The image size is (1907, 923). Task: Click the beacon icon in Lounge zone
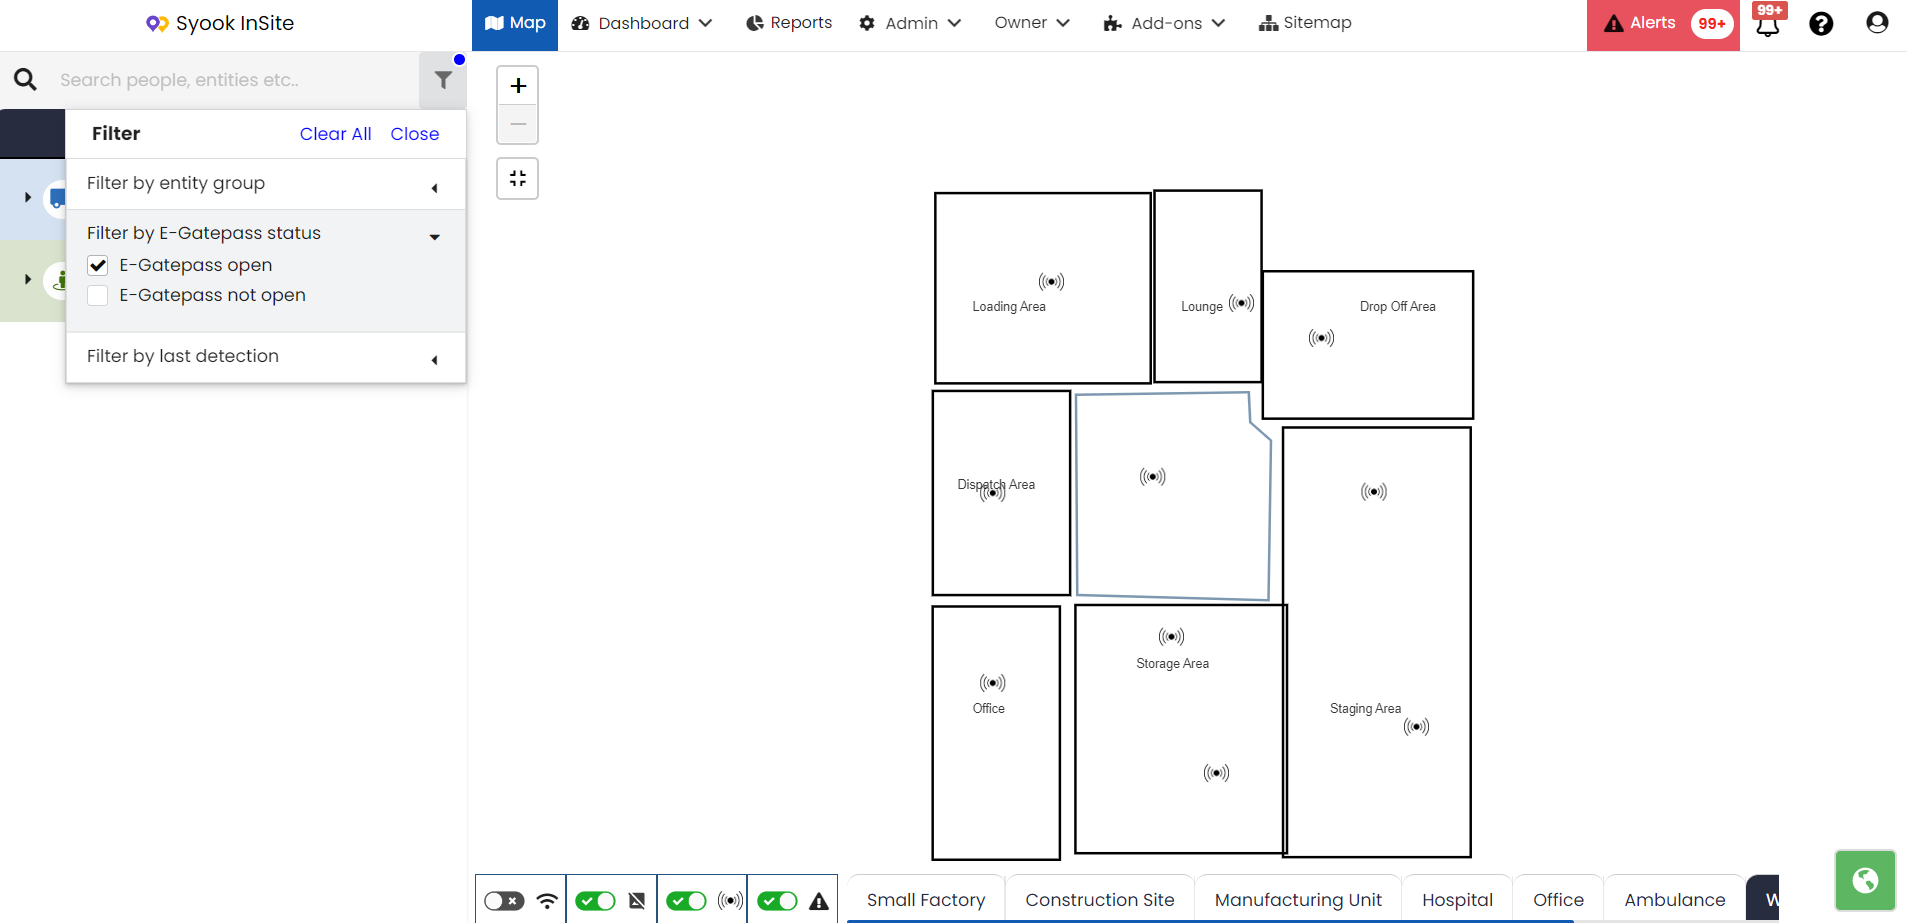click(x=1241, y=303)
